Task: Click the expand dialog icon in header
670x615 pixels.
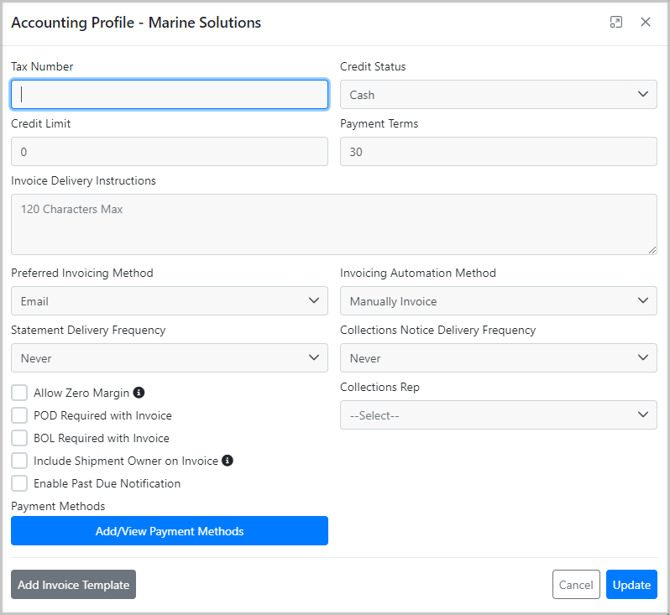Action: click(x=616, y=22)
